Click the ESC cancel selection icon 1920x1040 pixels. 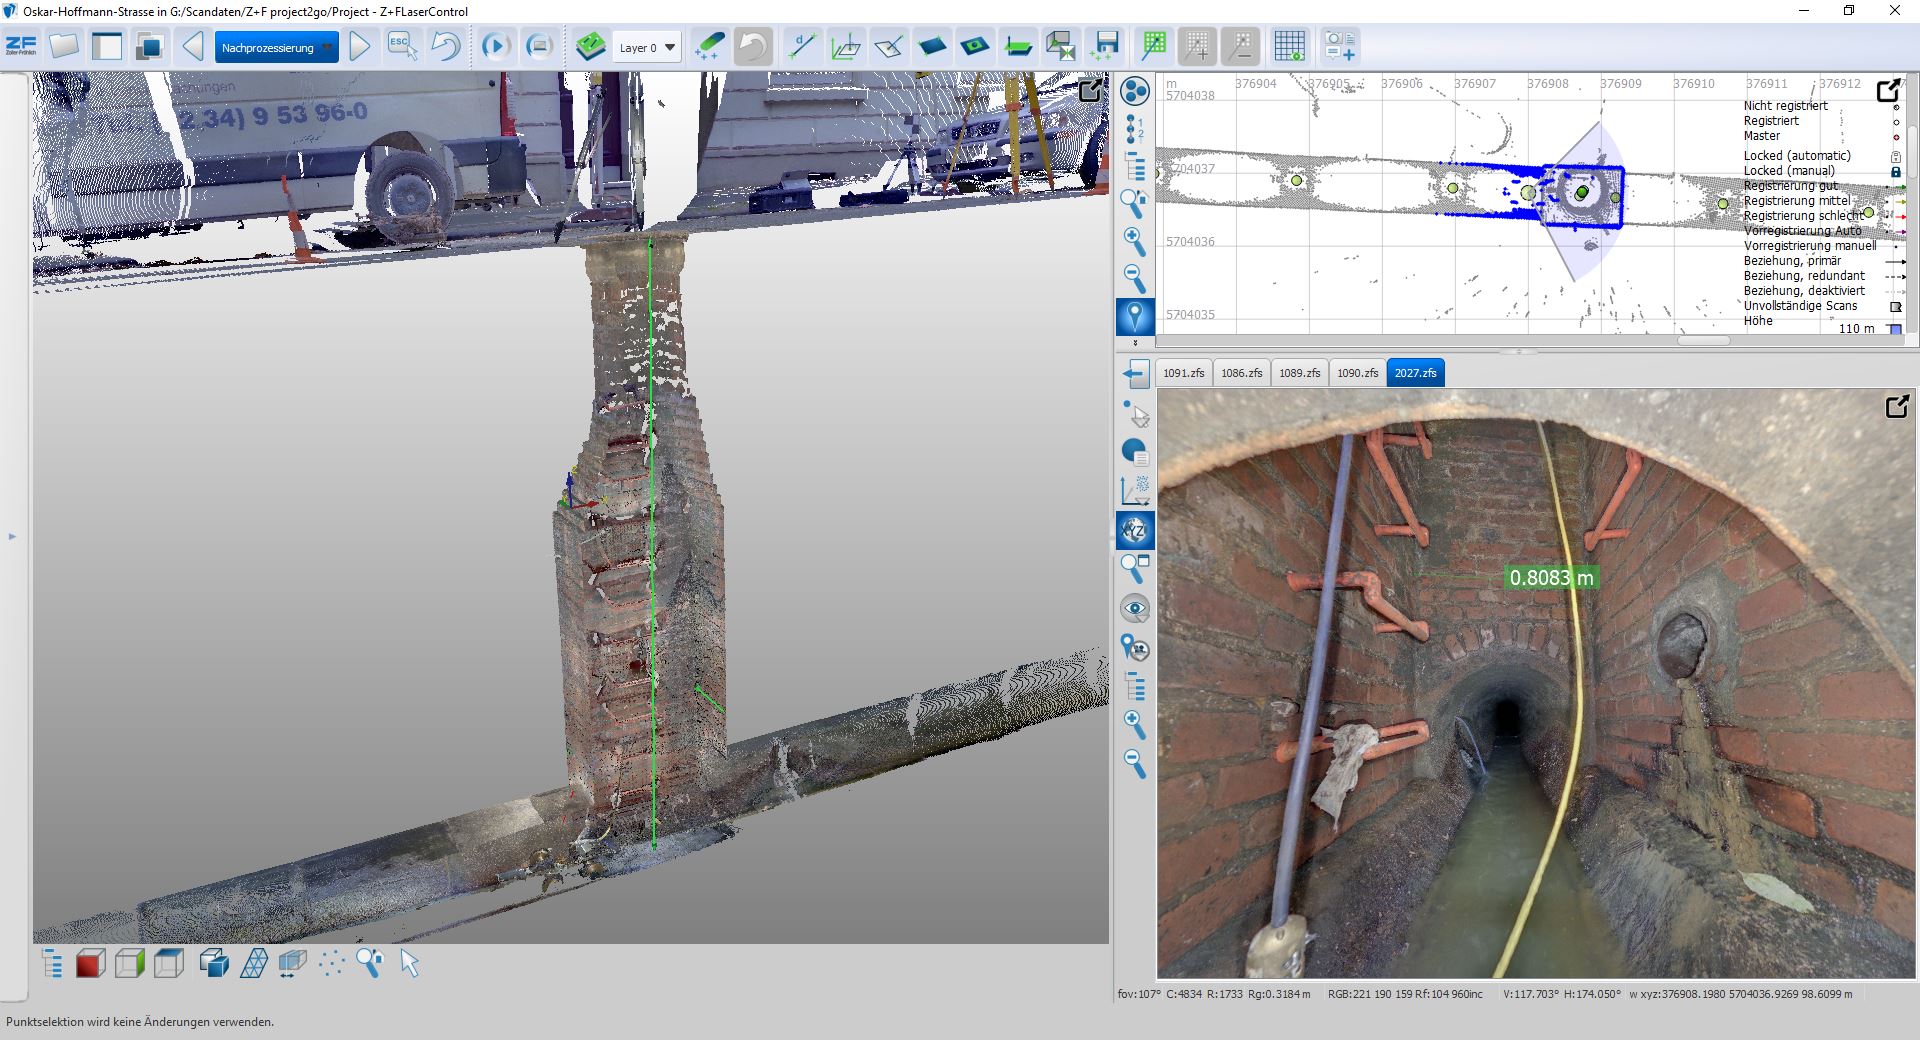[x=401, y=46]
